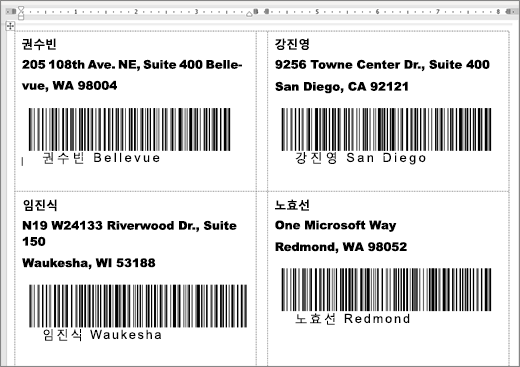Click the address 'N19 W24133 Riverwood Dr., Suite'

tap(129, 226)
